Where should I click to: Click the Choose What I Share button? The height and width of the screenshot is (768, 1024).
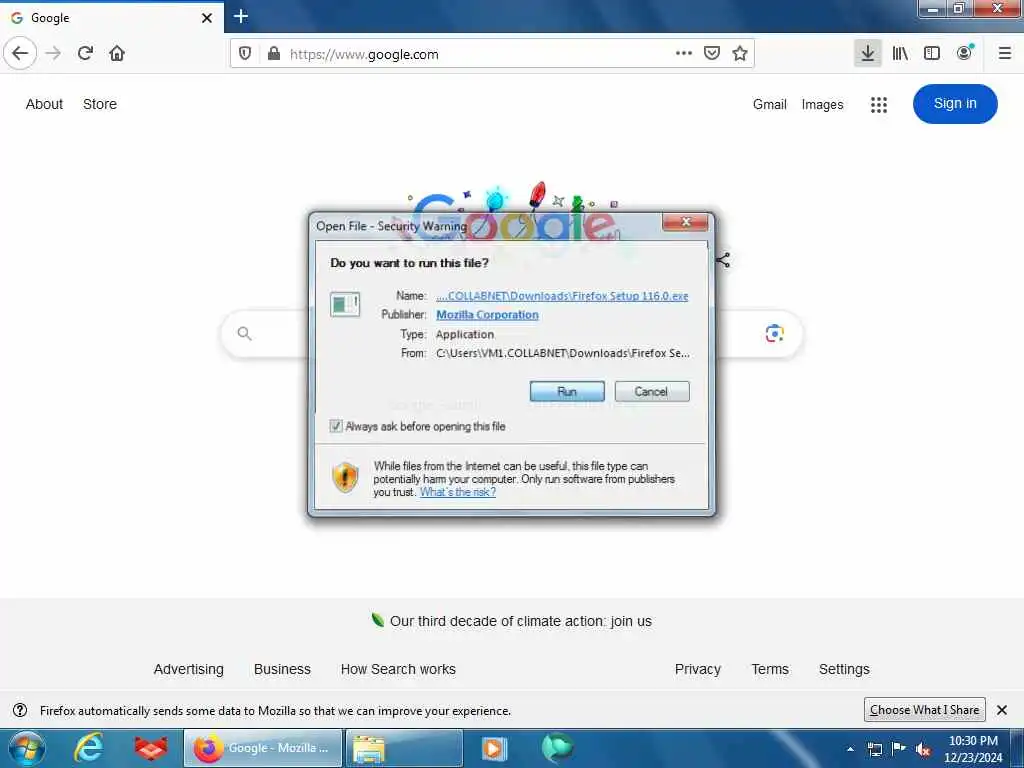pos(924,710)
